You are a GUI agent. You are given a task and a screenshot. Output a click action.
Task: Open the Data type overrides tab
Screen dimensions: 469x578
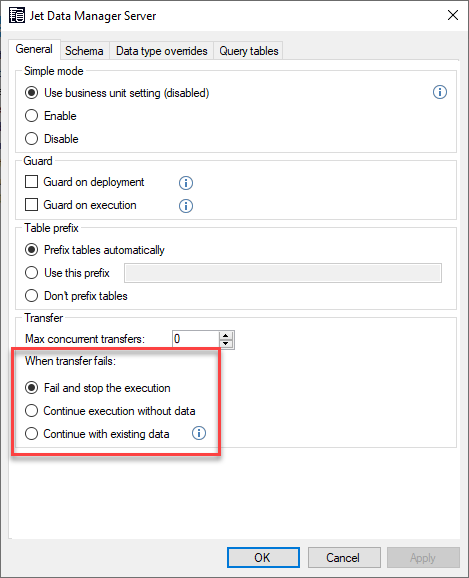click(x=161, y=51)
